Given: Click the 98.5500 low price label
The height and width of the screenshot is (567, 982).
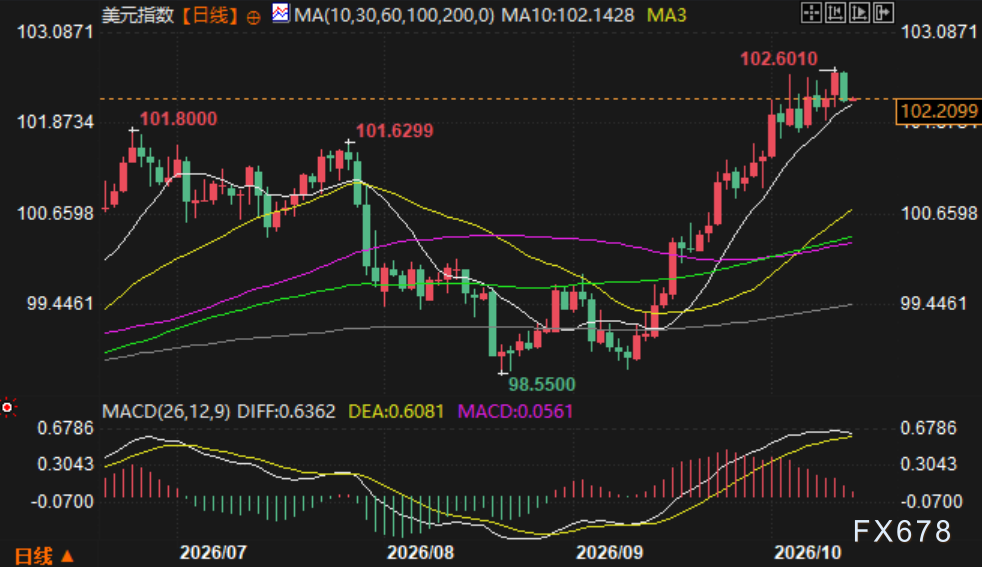Looking at the screenshot, I should (x=542, y=384).
